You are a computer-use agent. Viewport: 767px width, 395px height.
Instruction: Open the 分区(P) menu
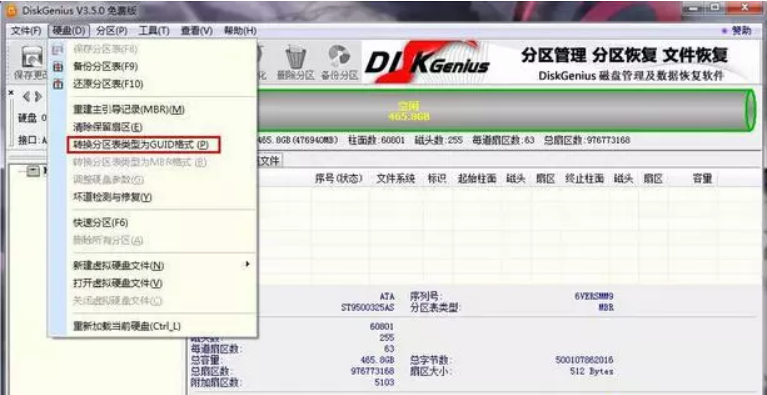112,31
